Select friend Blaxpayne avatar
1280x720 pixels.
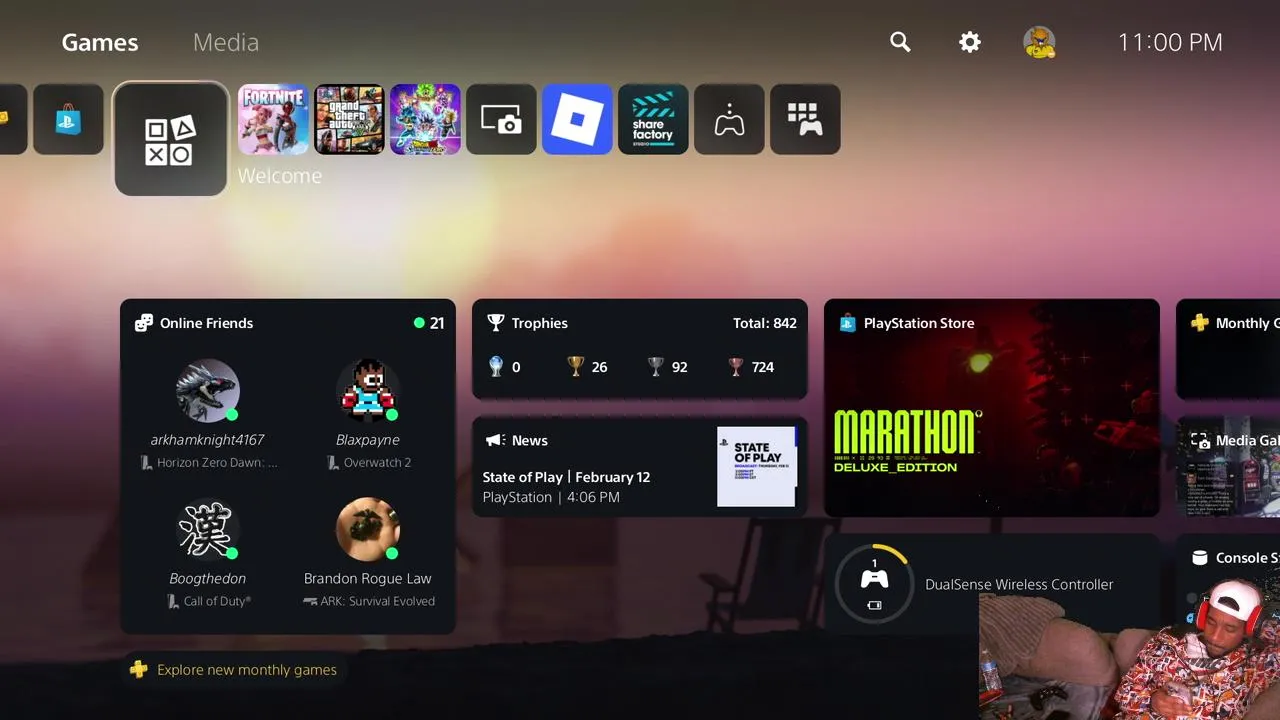[368, 391]
